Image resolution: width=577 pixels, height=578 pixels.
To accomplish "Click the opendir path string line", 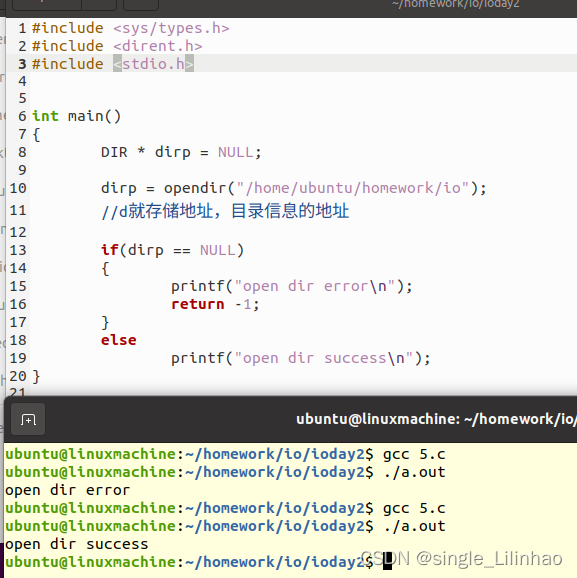I will tap(293, 188).
